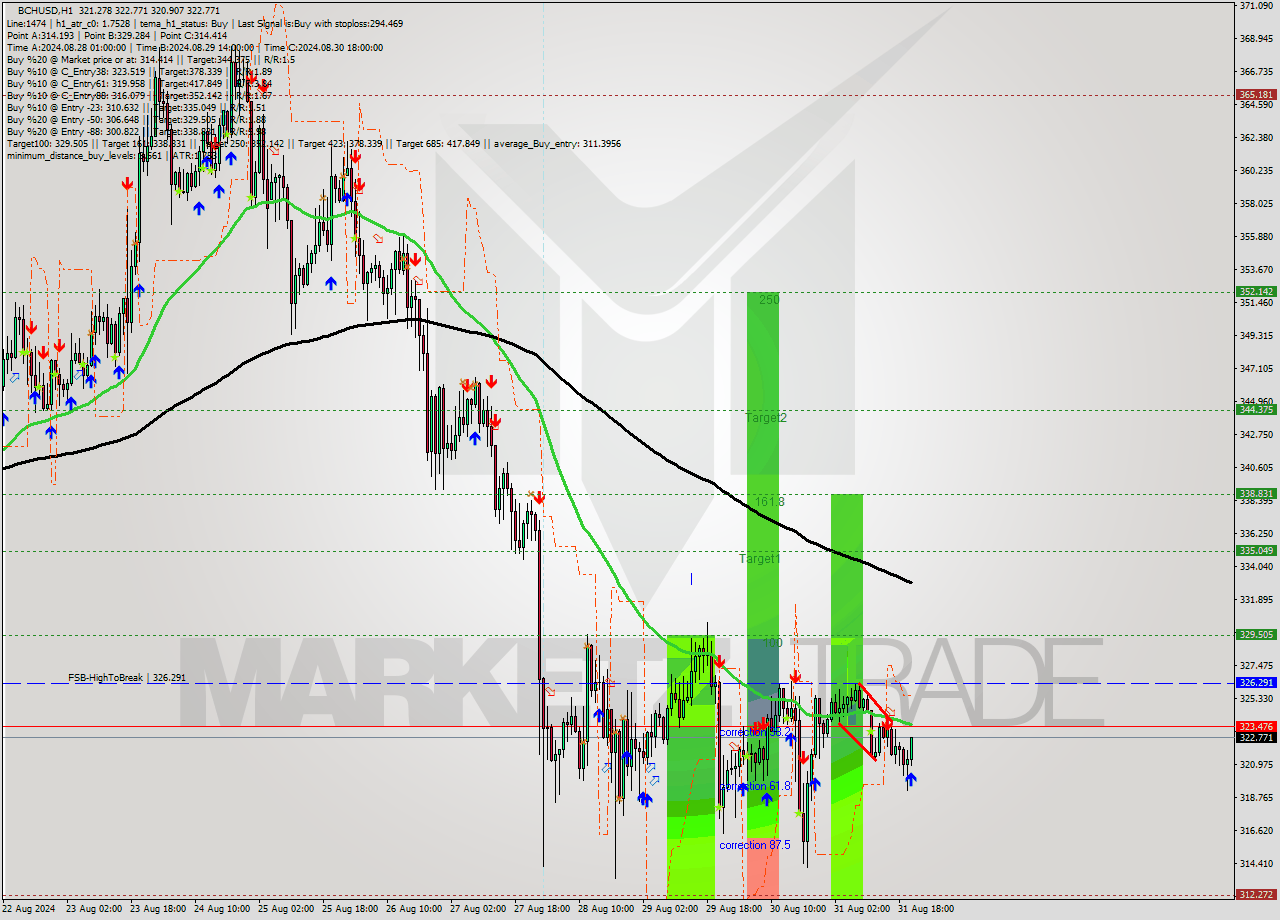
Task: Click the 312.272 red price label
Action: (x=1255, y=894)
